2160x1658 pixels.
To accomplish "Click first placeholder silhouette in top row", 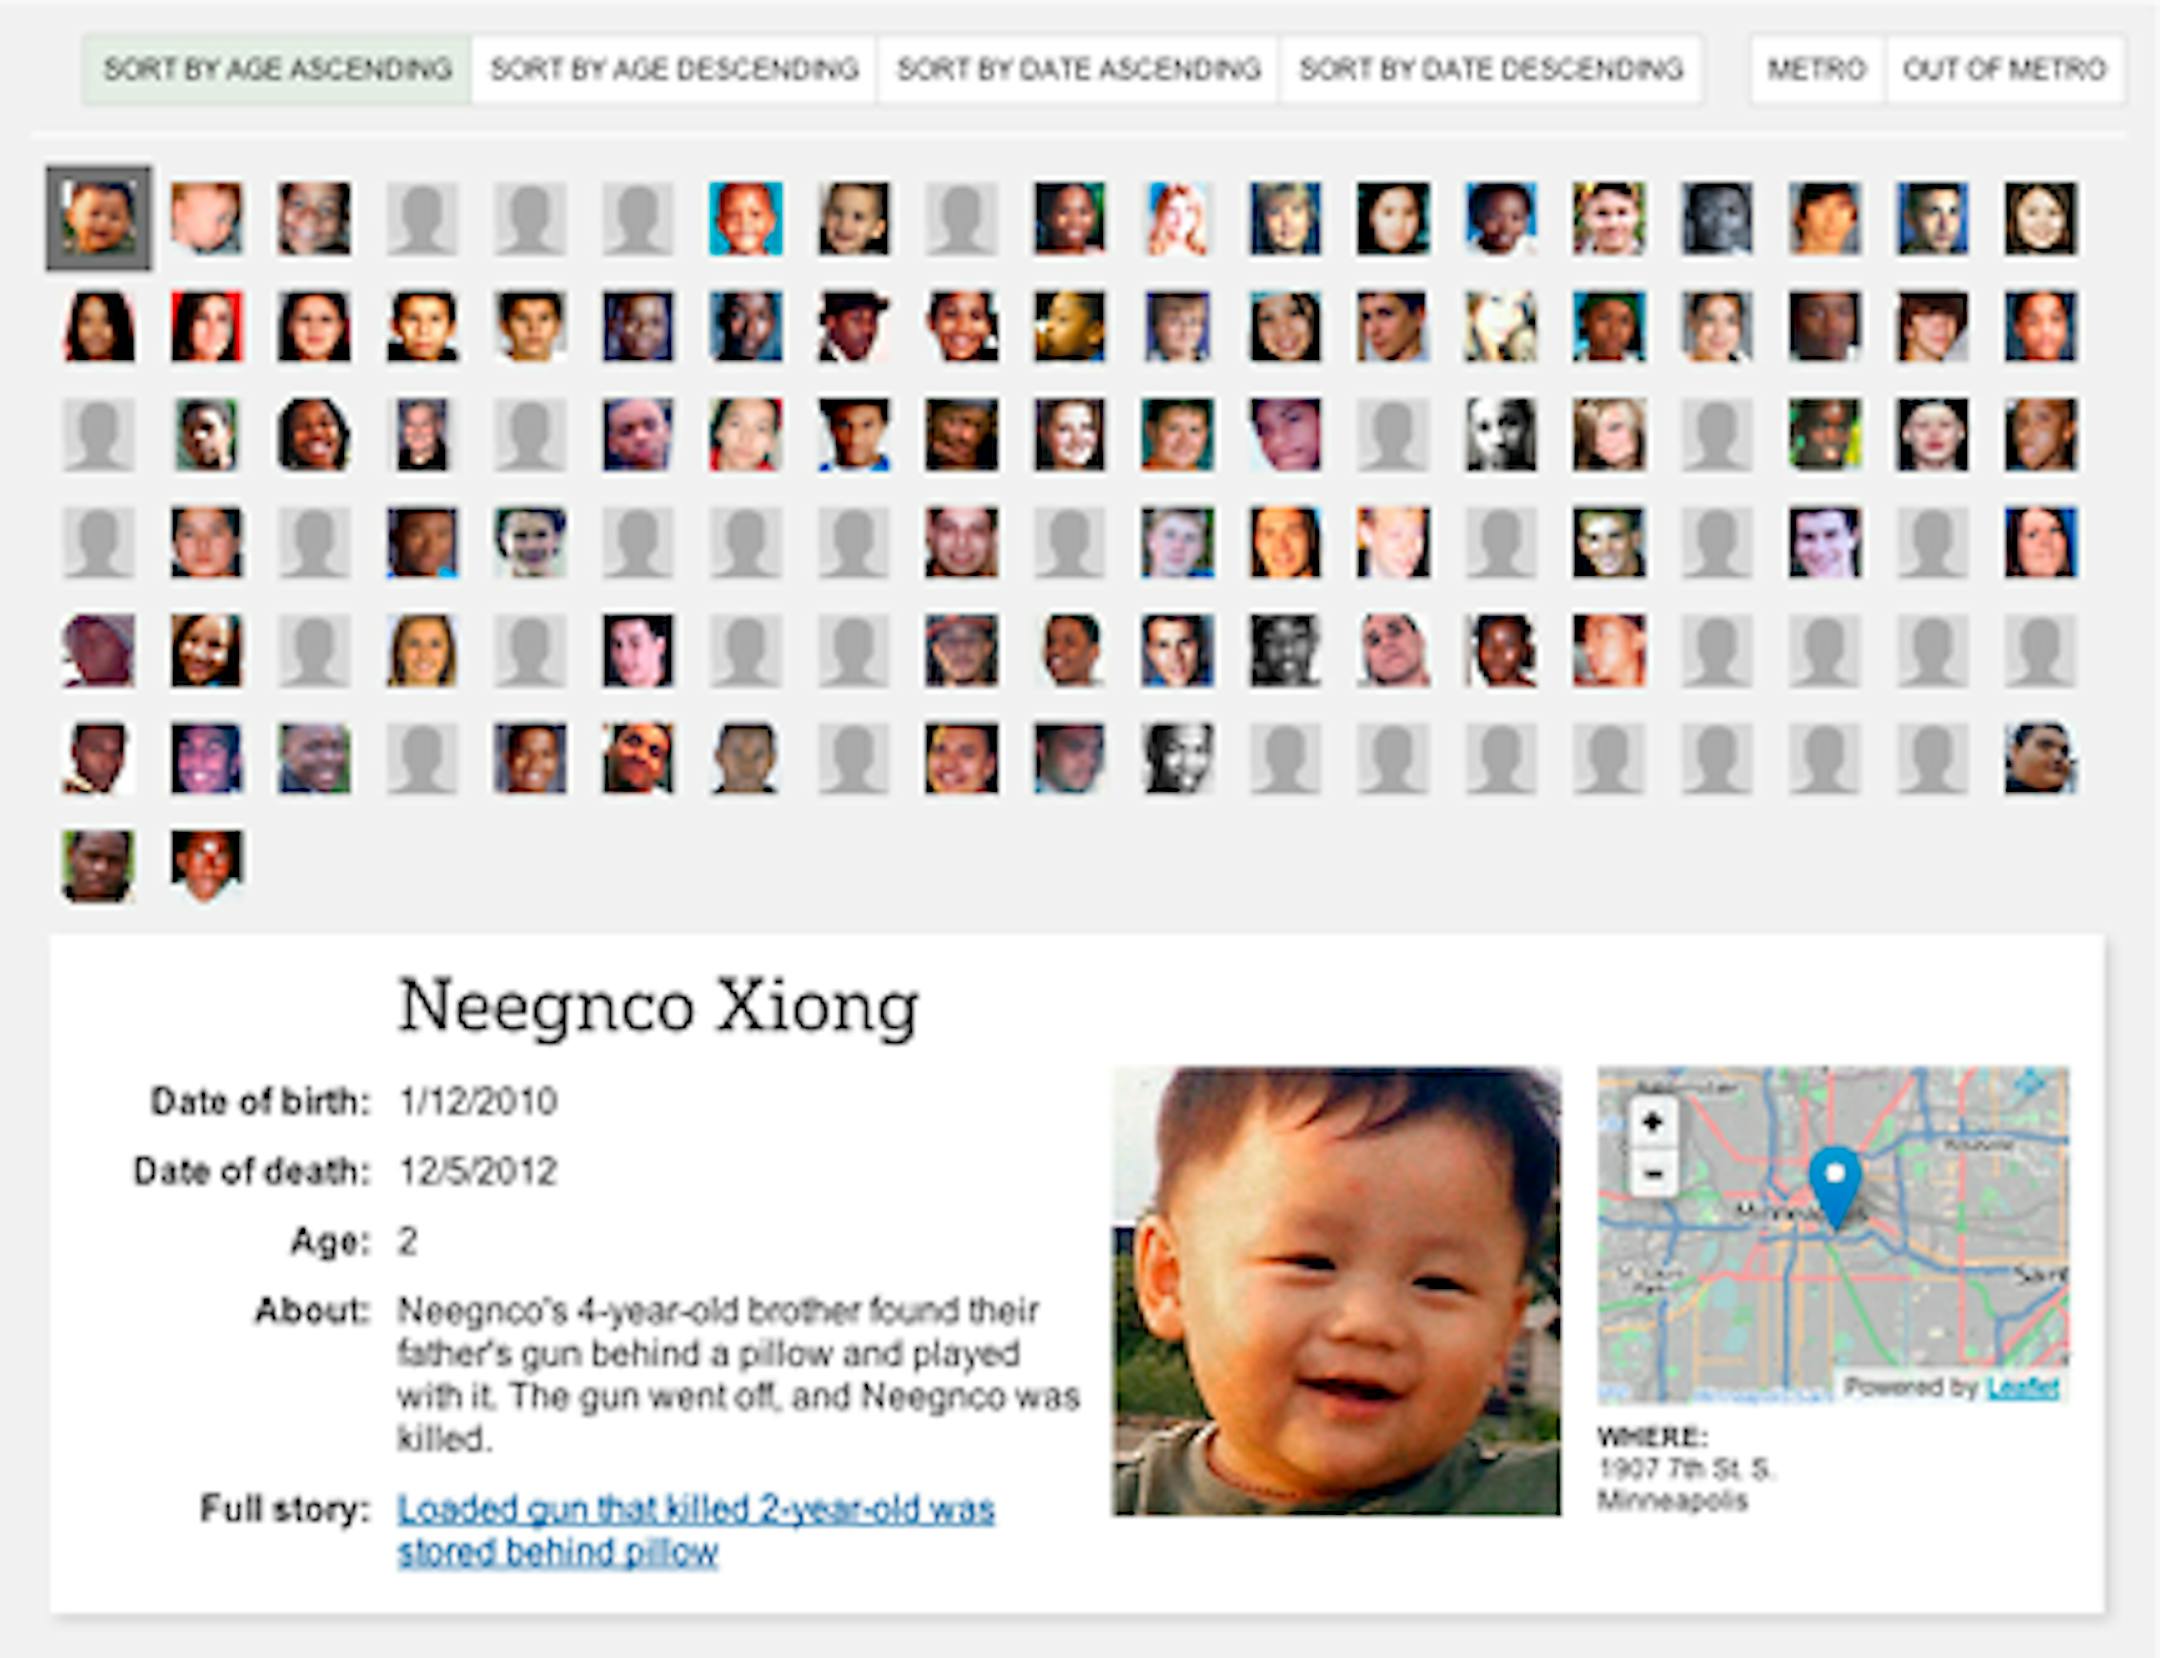I will (422, 218).
